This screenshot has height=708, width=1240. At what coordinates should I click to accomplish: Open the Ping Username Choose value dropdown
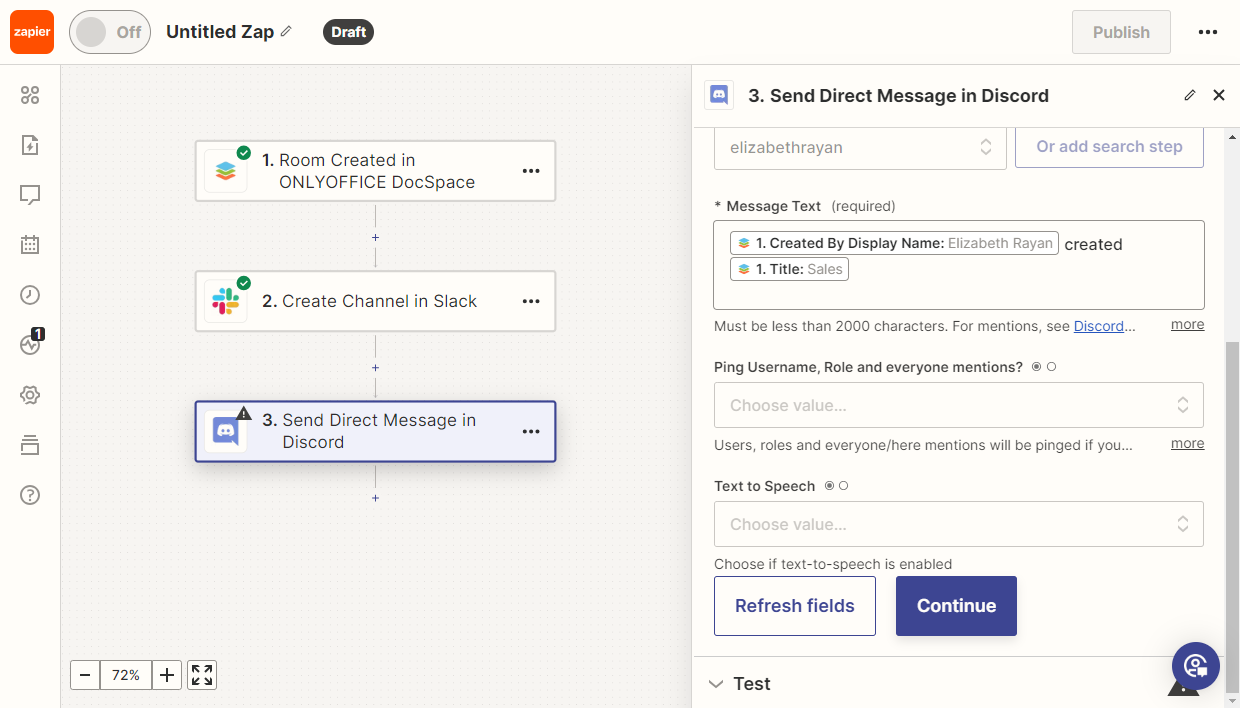tap(958, 405)
